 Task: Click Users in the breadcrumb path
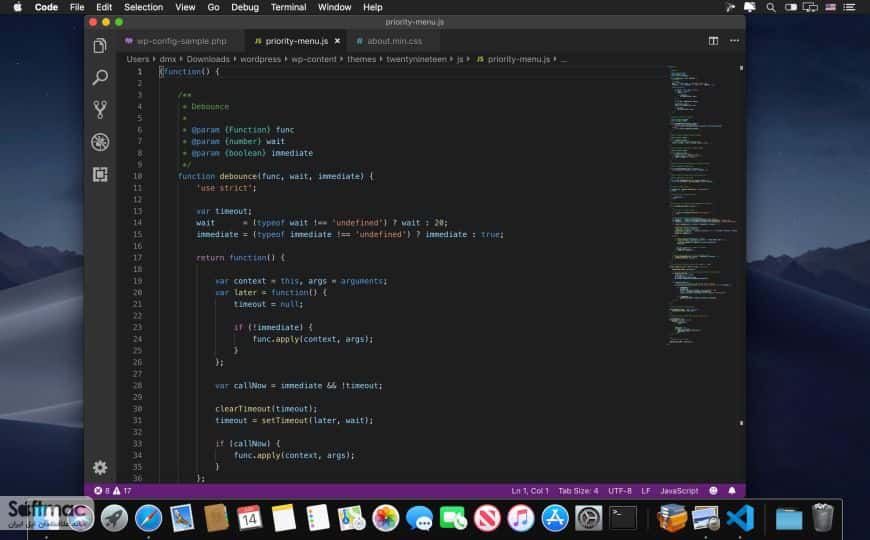138,59
